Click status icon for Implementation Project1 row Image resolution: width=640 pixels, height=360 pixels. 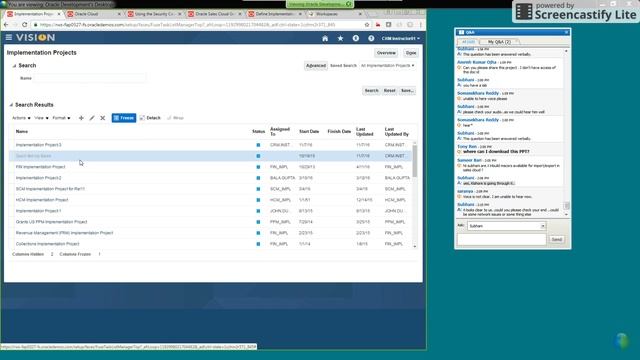258,211
